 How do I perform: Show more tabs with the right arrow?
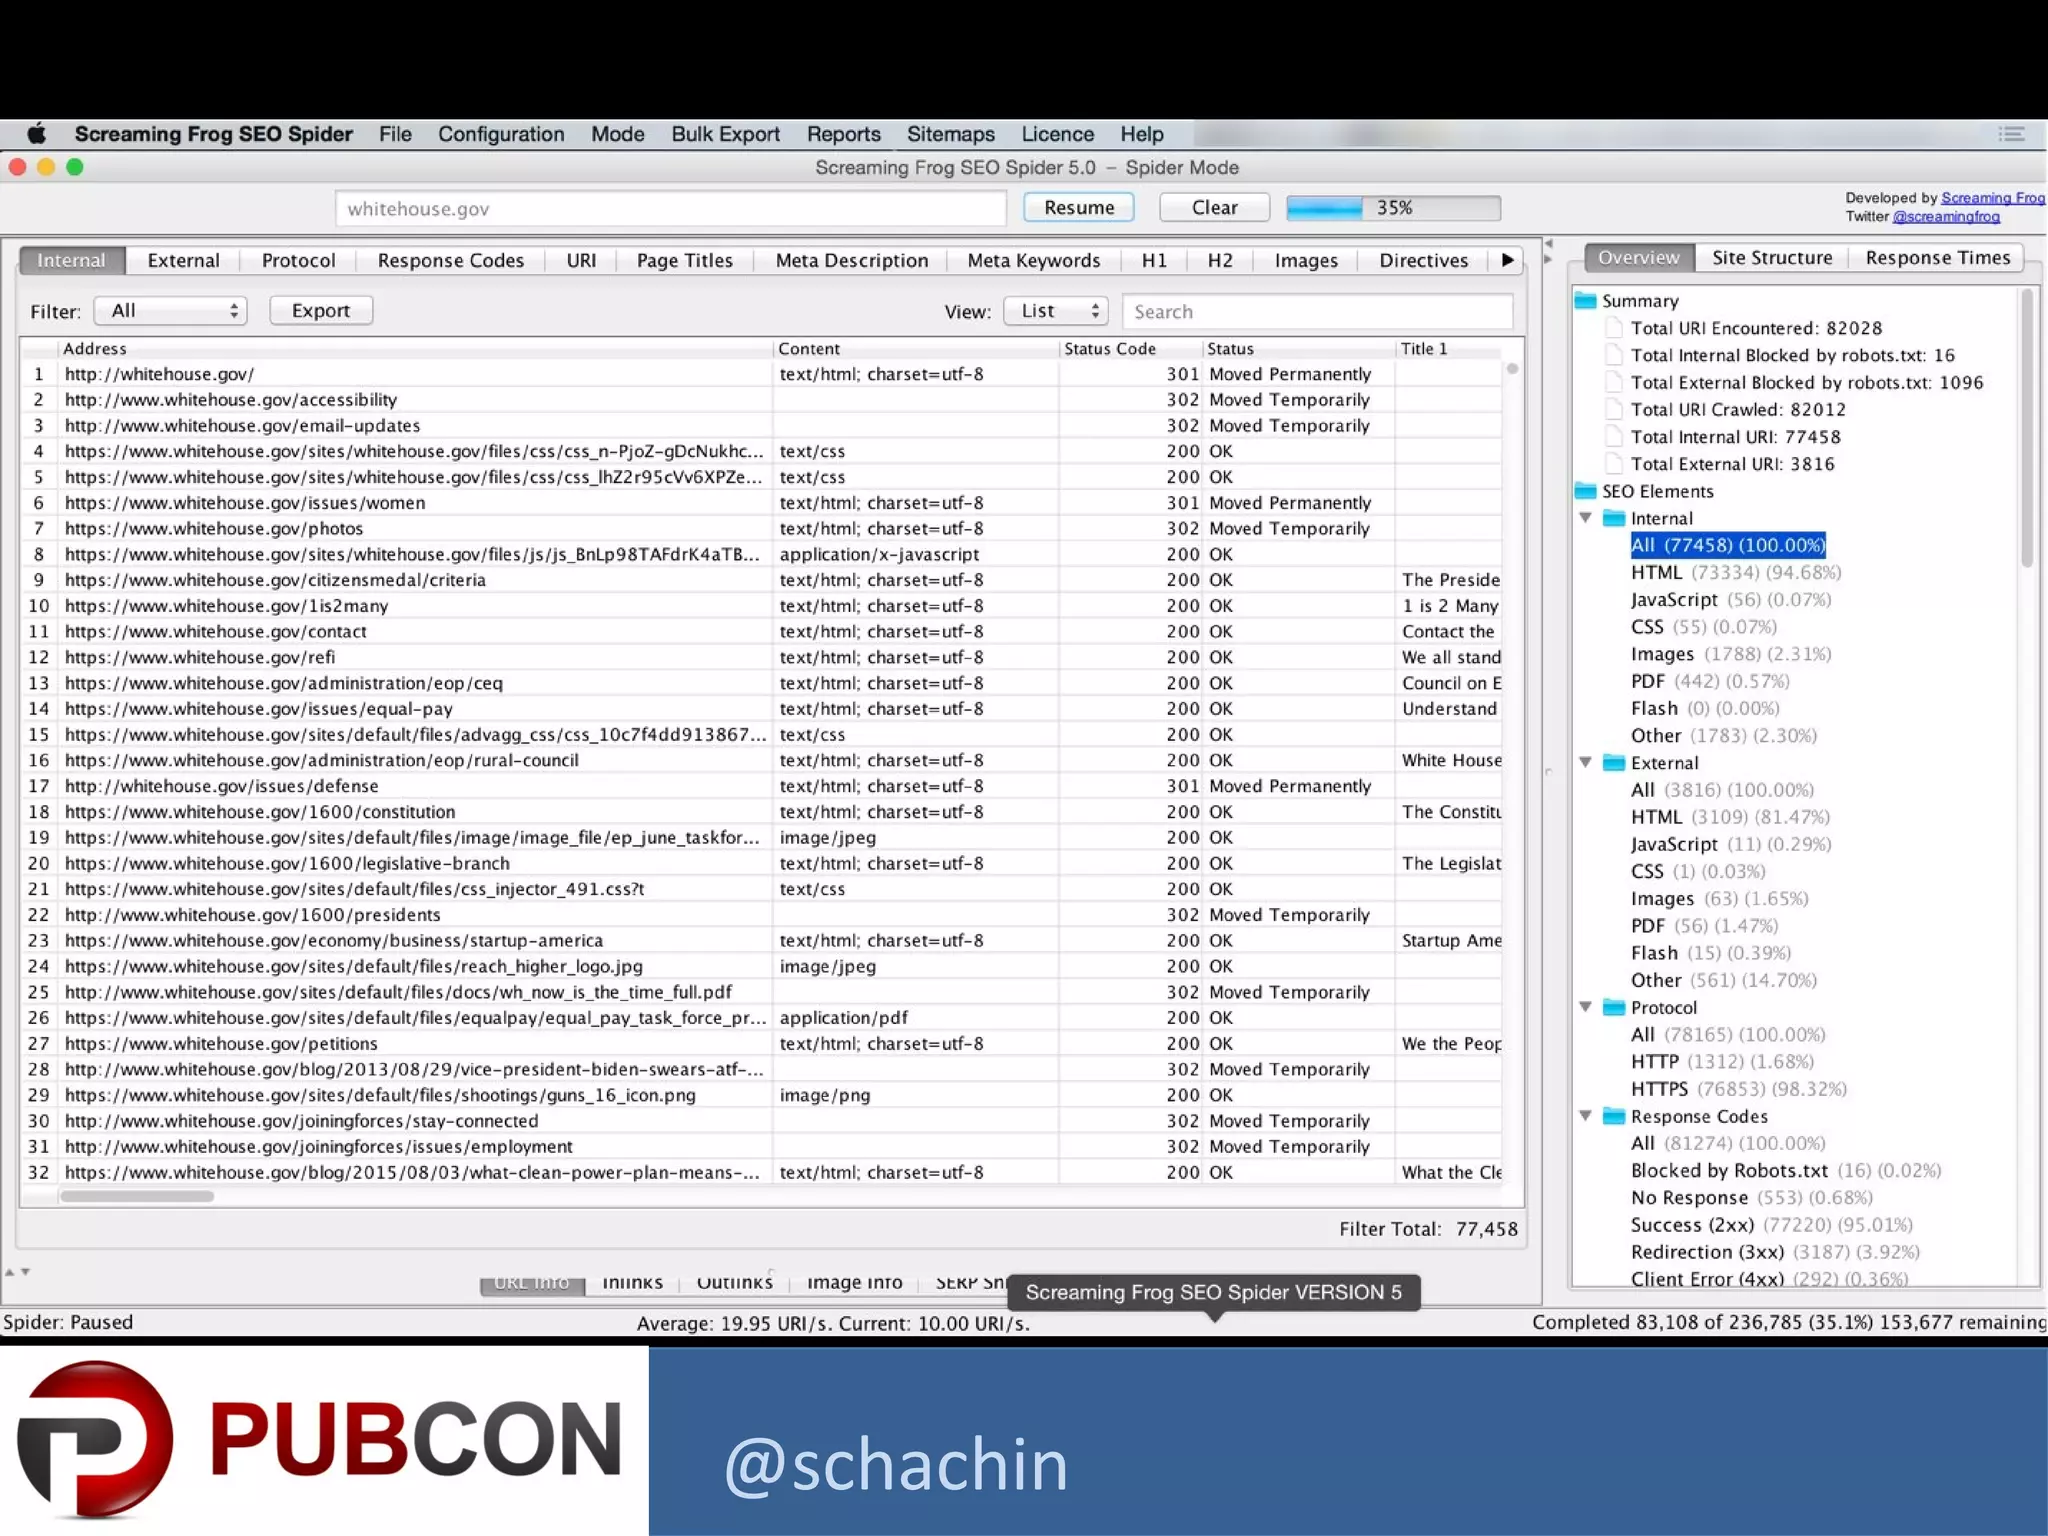[1507, 260]
